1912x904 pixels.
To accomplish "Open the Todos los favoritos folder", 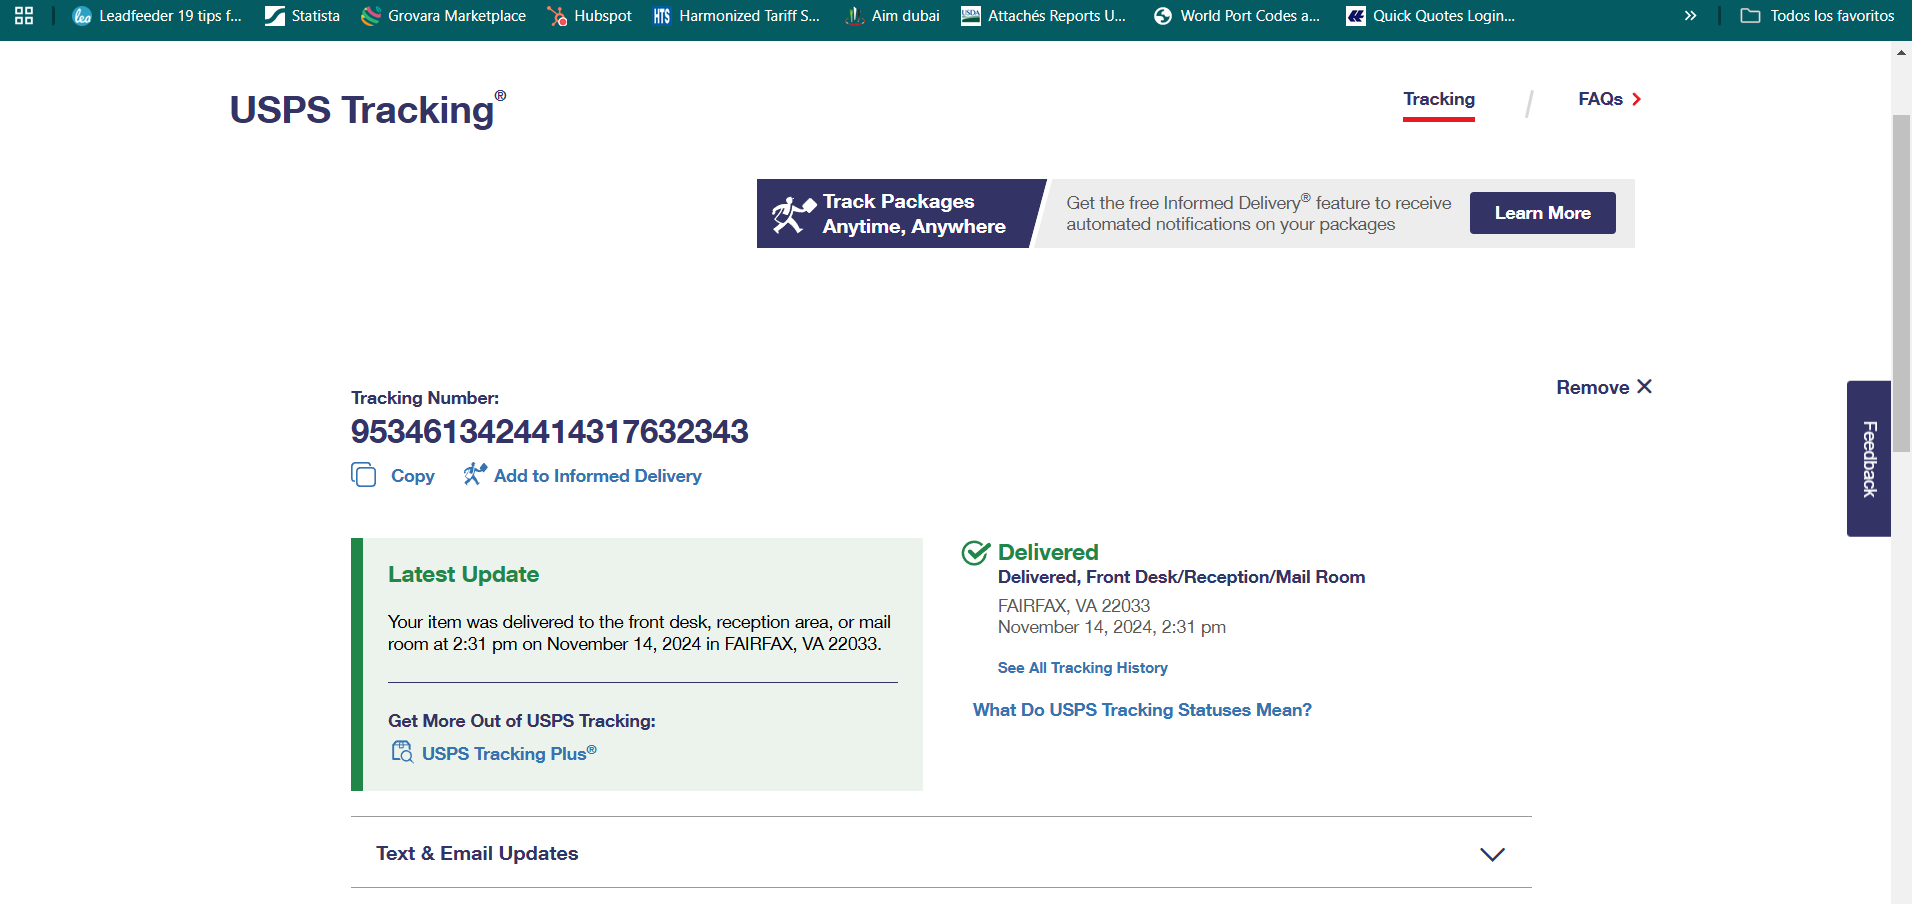I will click(1817, 16).
